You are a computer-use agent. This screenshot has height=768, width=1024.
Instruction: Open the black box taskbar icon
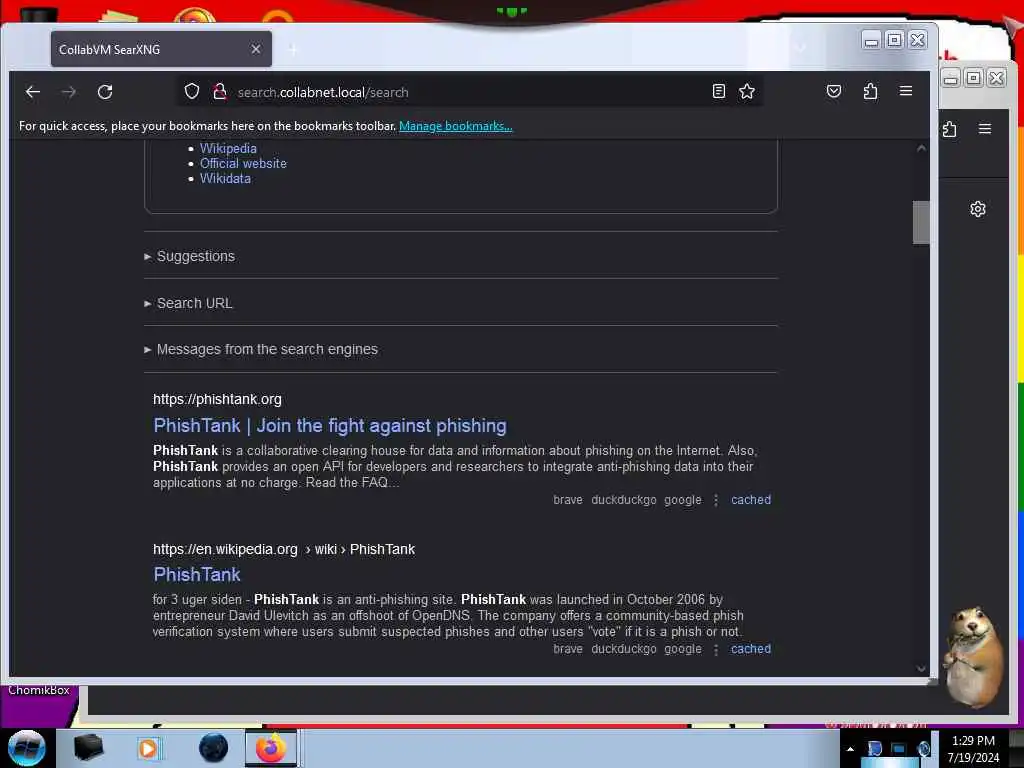click(x=88, y=748)
